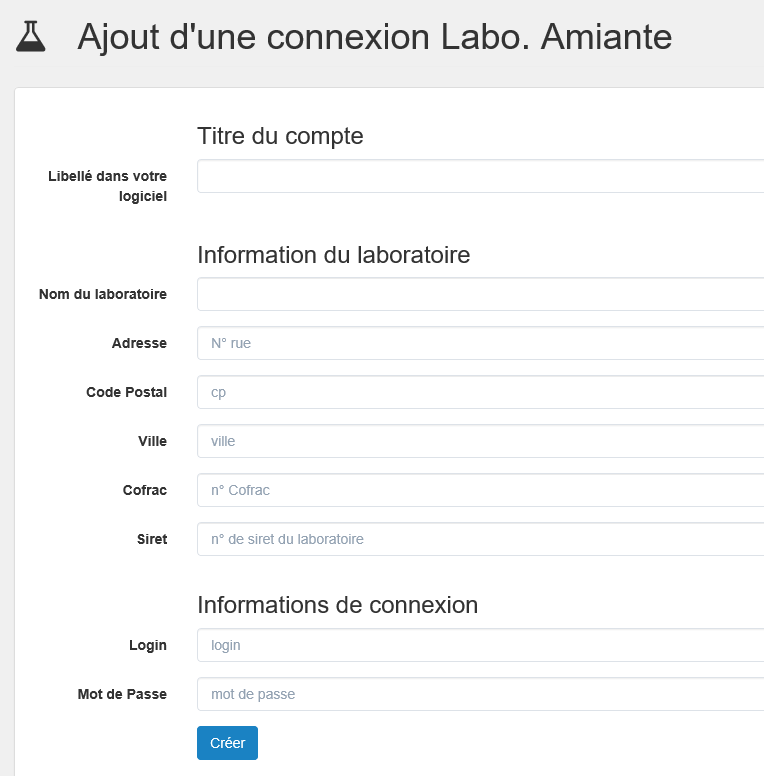Click the n° Cofrac input field

[480, 490]
